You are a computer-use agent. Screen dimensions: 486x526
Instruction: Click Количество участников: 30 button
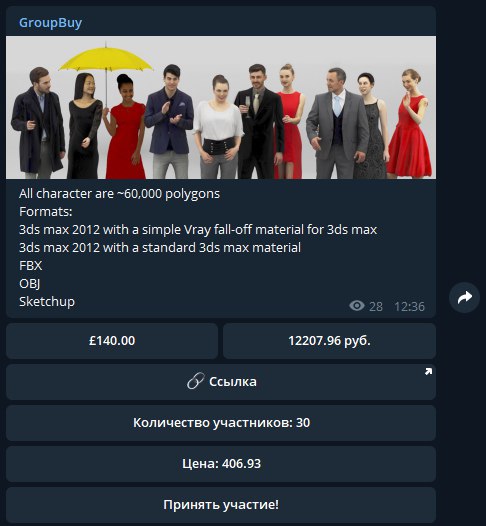pos(221,423)
